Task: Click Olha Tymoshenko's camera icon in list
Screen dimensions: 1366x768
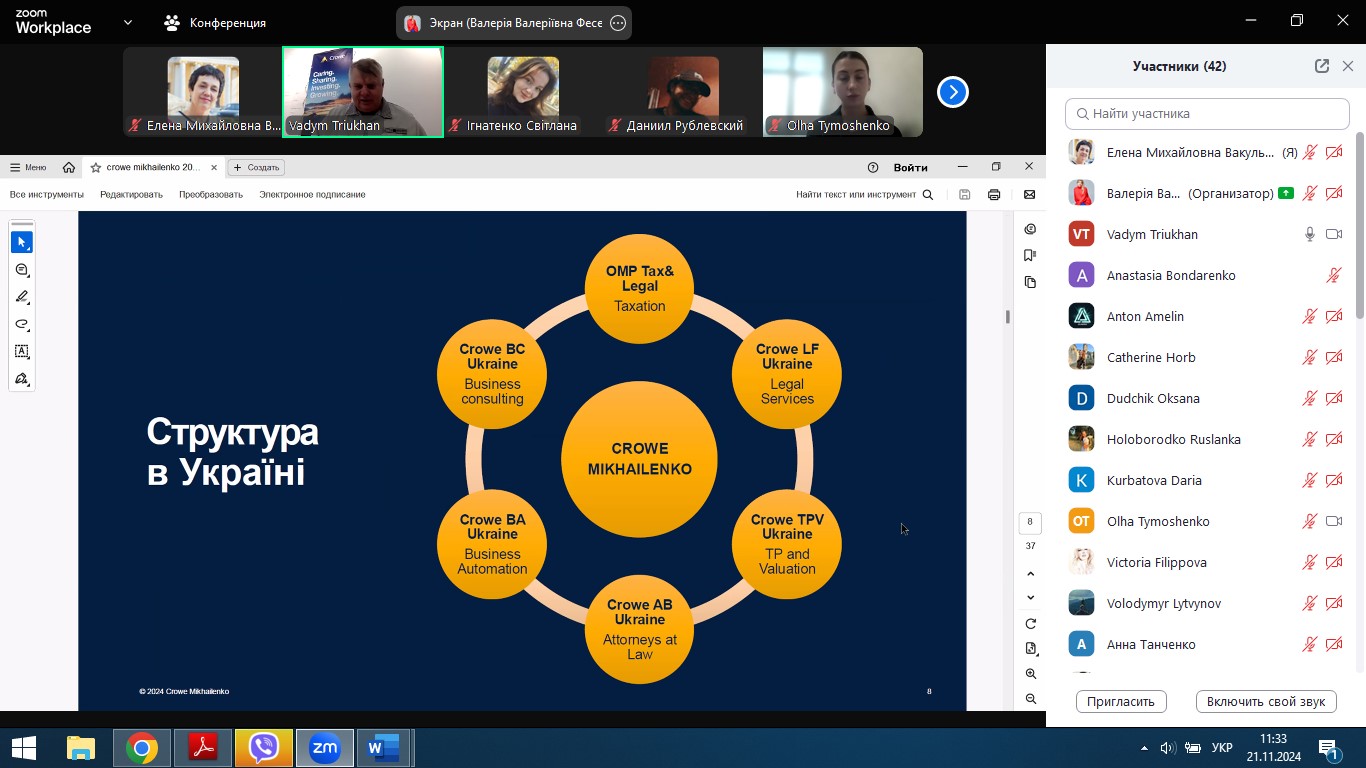Action: (x=1334, y=521)
